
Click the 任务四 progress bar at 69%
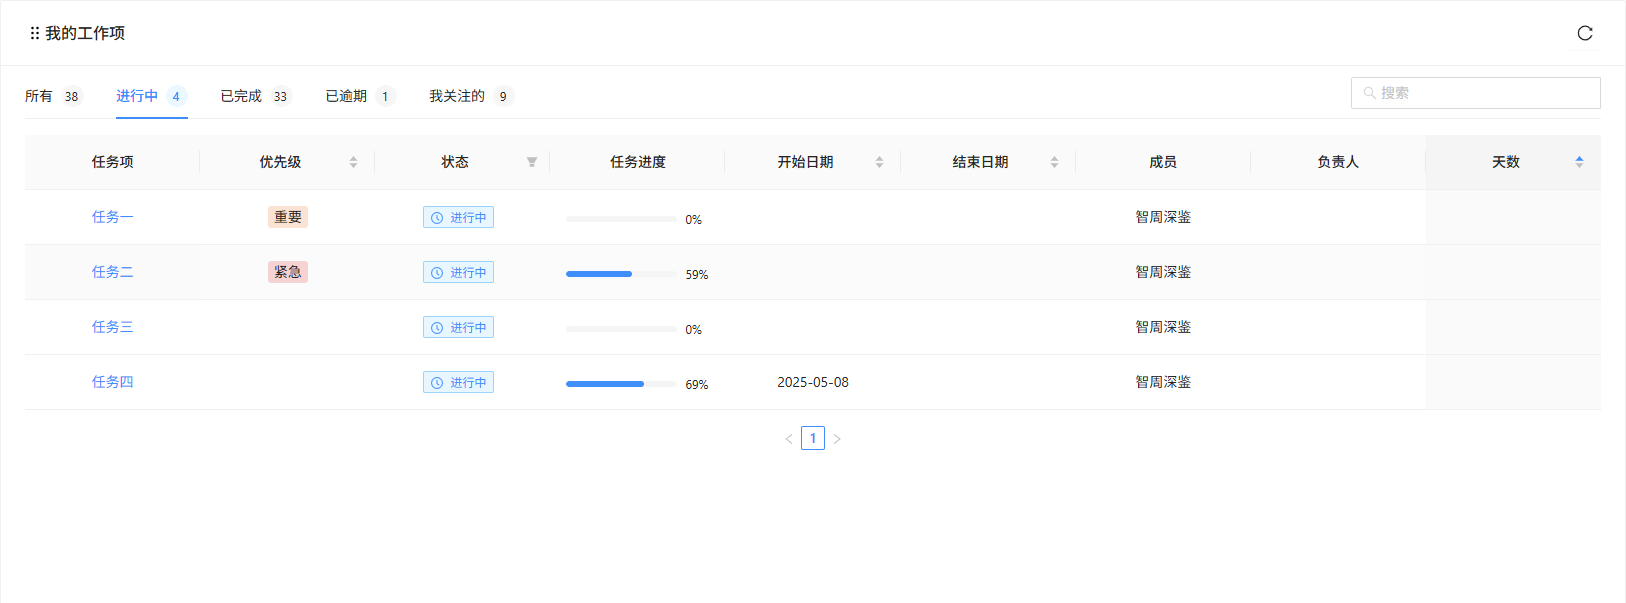621,384
